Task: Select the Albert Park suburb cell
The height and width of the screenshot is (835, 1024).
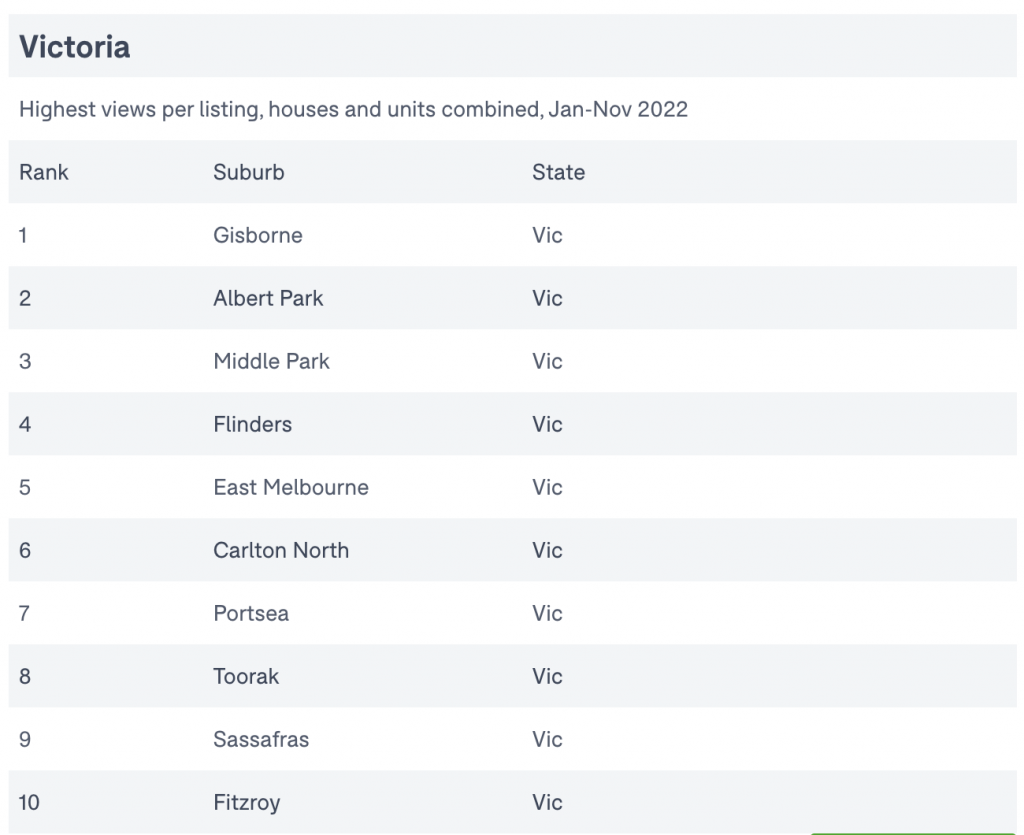Action: click(x=268, y=298)
